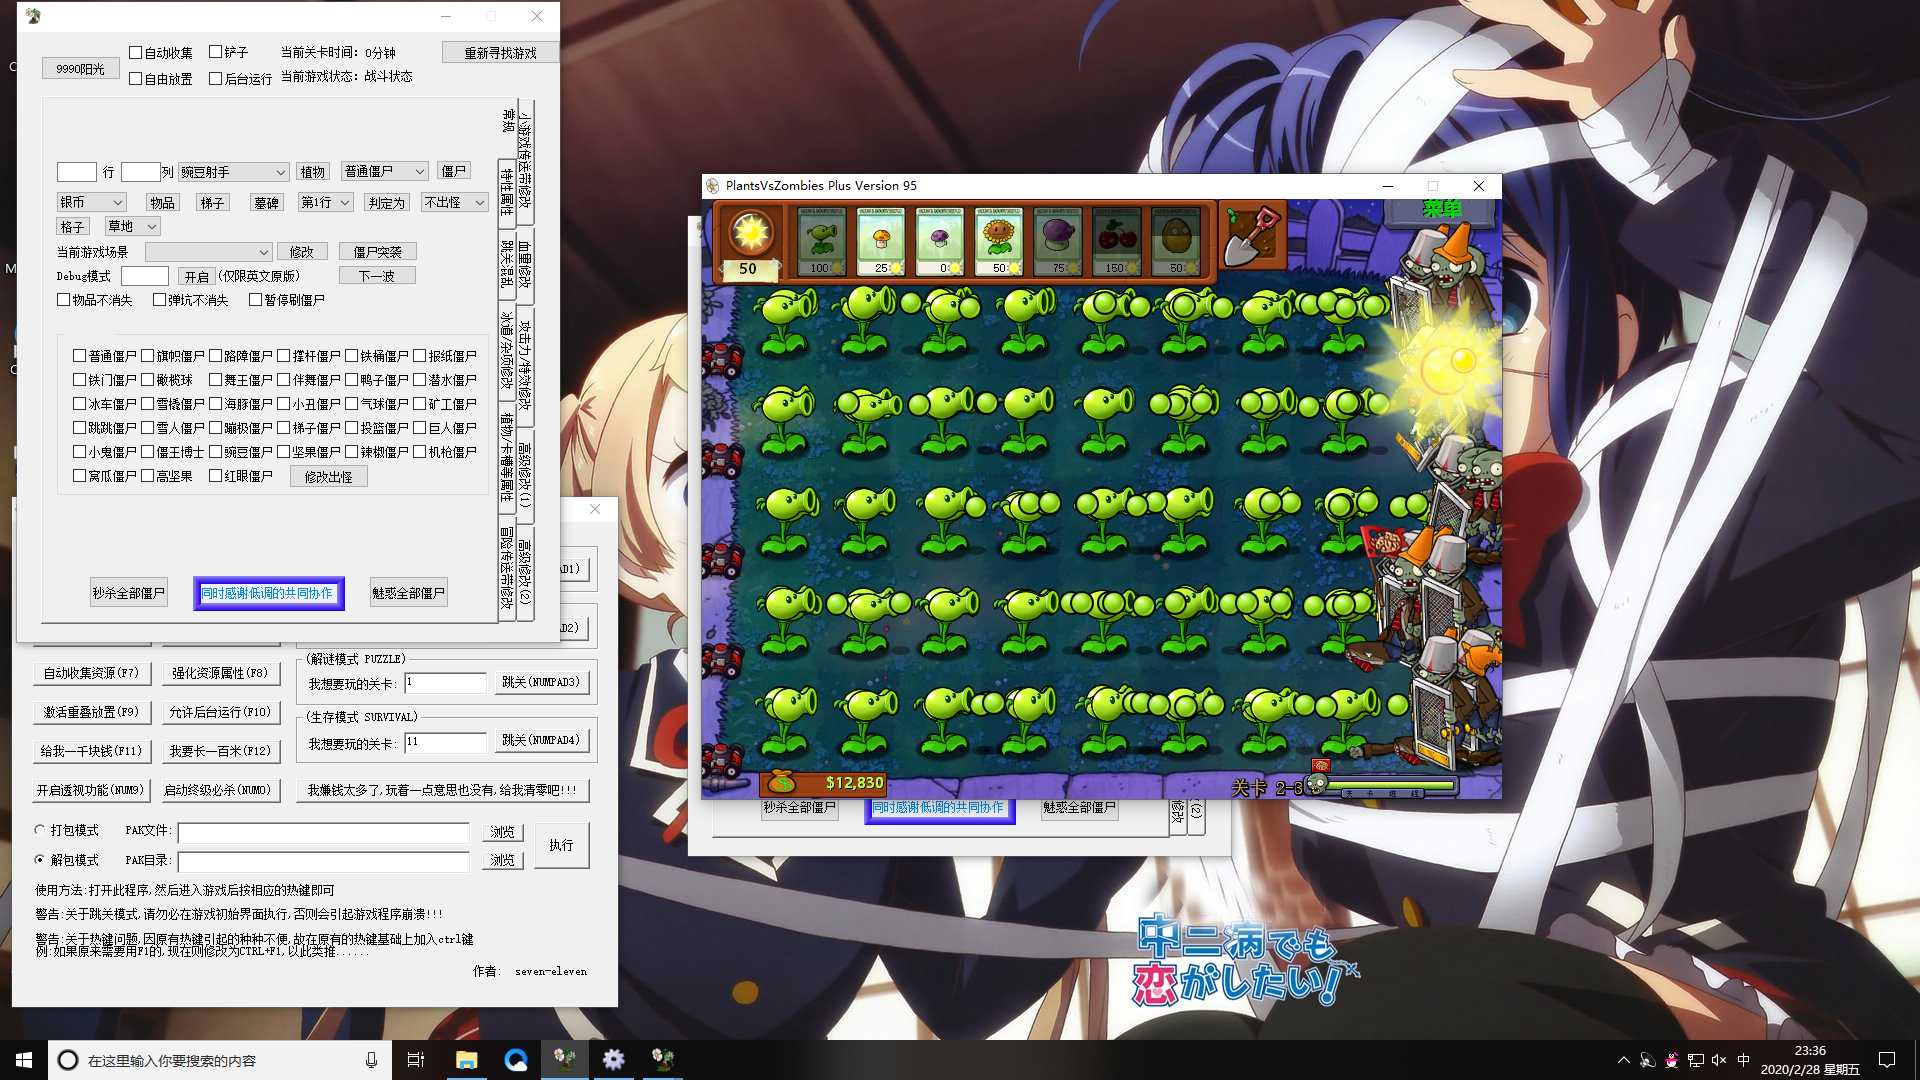This screenshot has height=1080, width=1920.
Task: Click the 9990阳光 button
Action: tap(80, 69)
